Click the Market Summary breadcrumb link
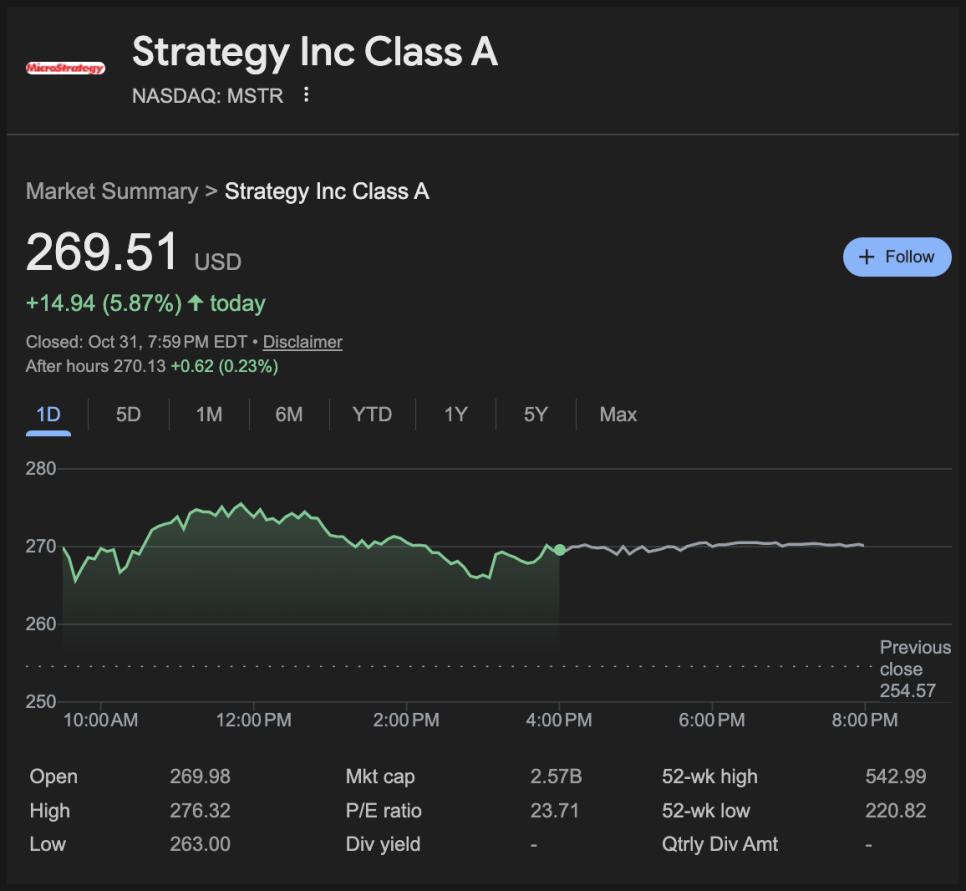This screenshot has width=966, height=891. 112,192
